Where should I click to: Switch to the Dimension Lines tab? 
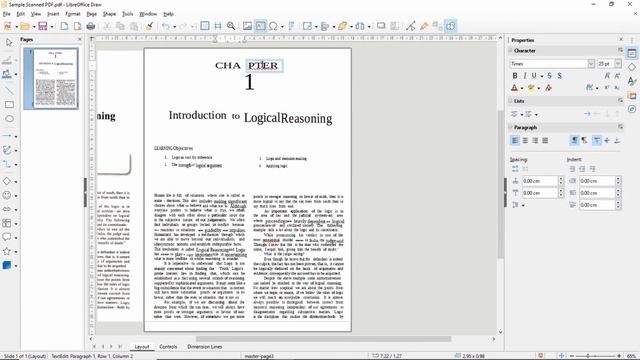point(204,347)
